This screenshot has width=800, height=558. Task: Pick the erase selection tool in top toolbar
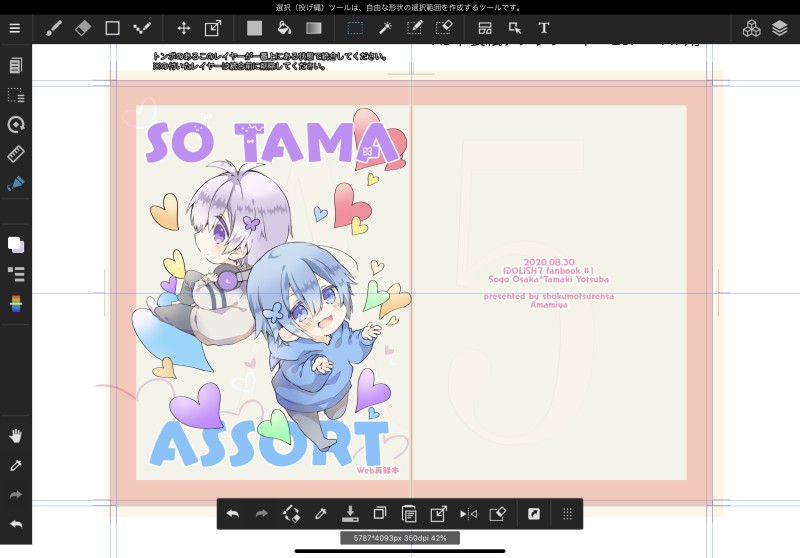tap(444, 28)
